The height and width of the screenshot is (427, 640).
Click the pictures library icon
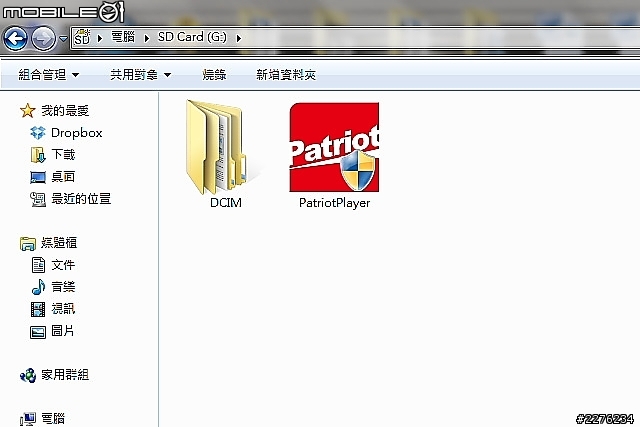(x=38, y=332)
